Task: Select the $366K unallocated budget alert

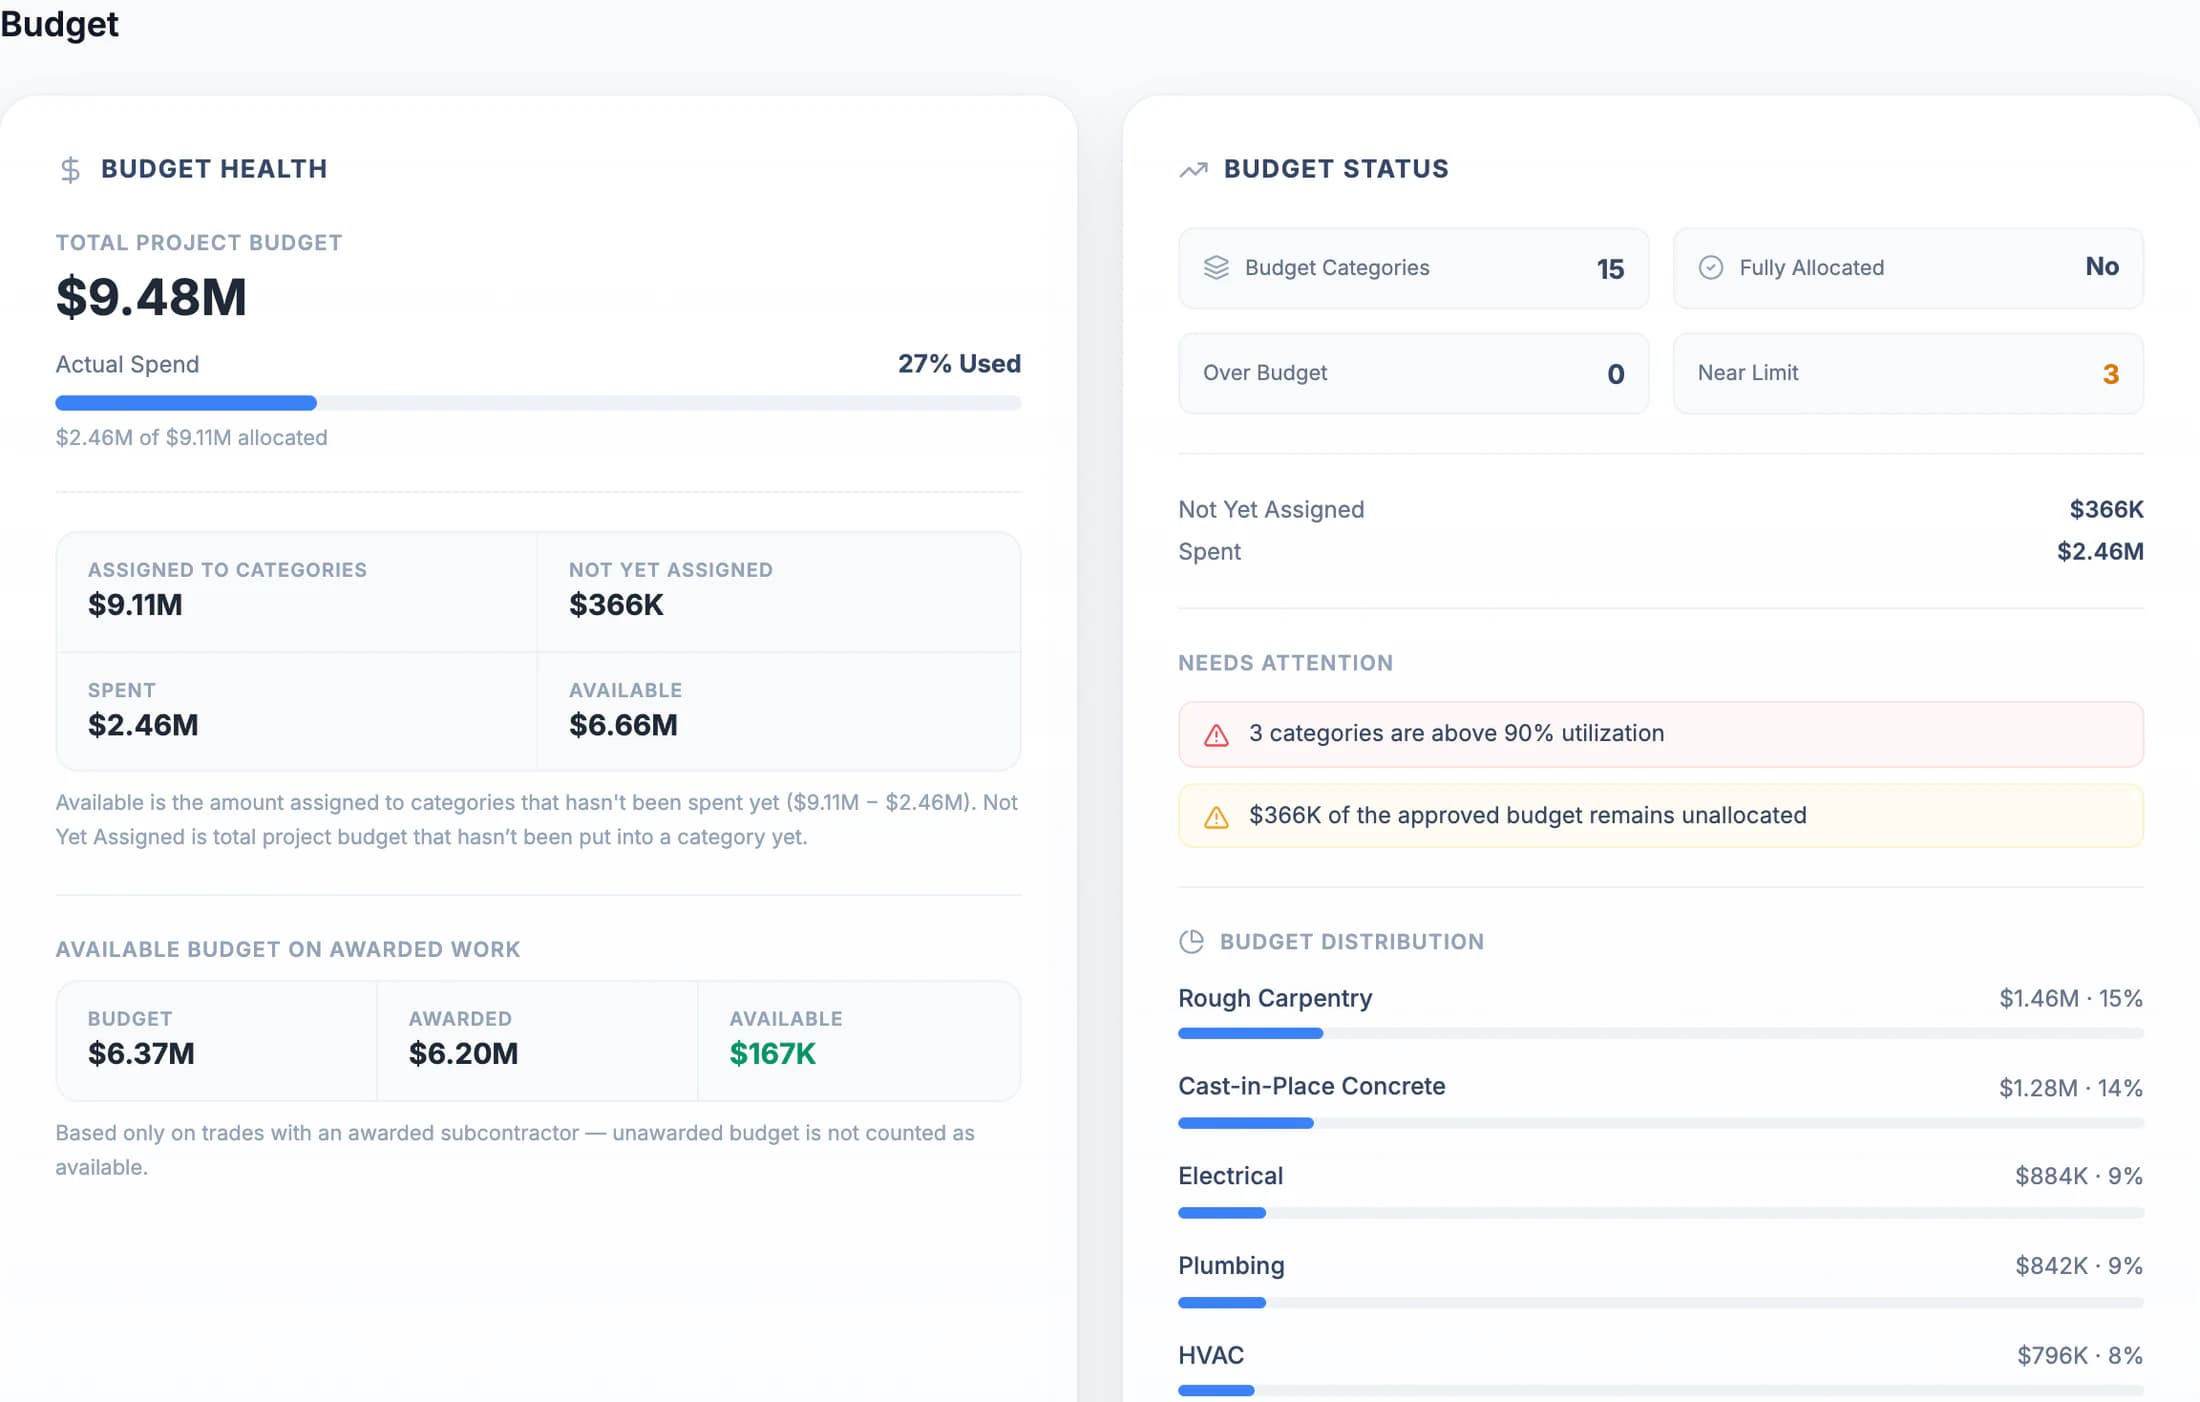Action: coord(1660,816)
